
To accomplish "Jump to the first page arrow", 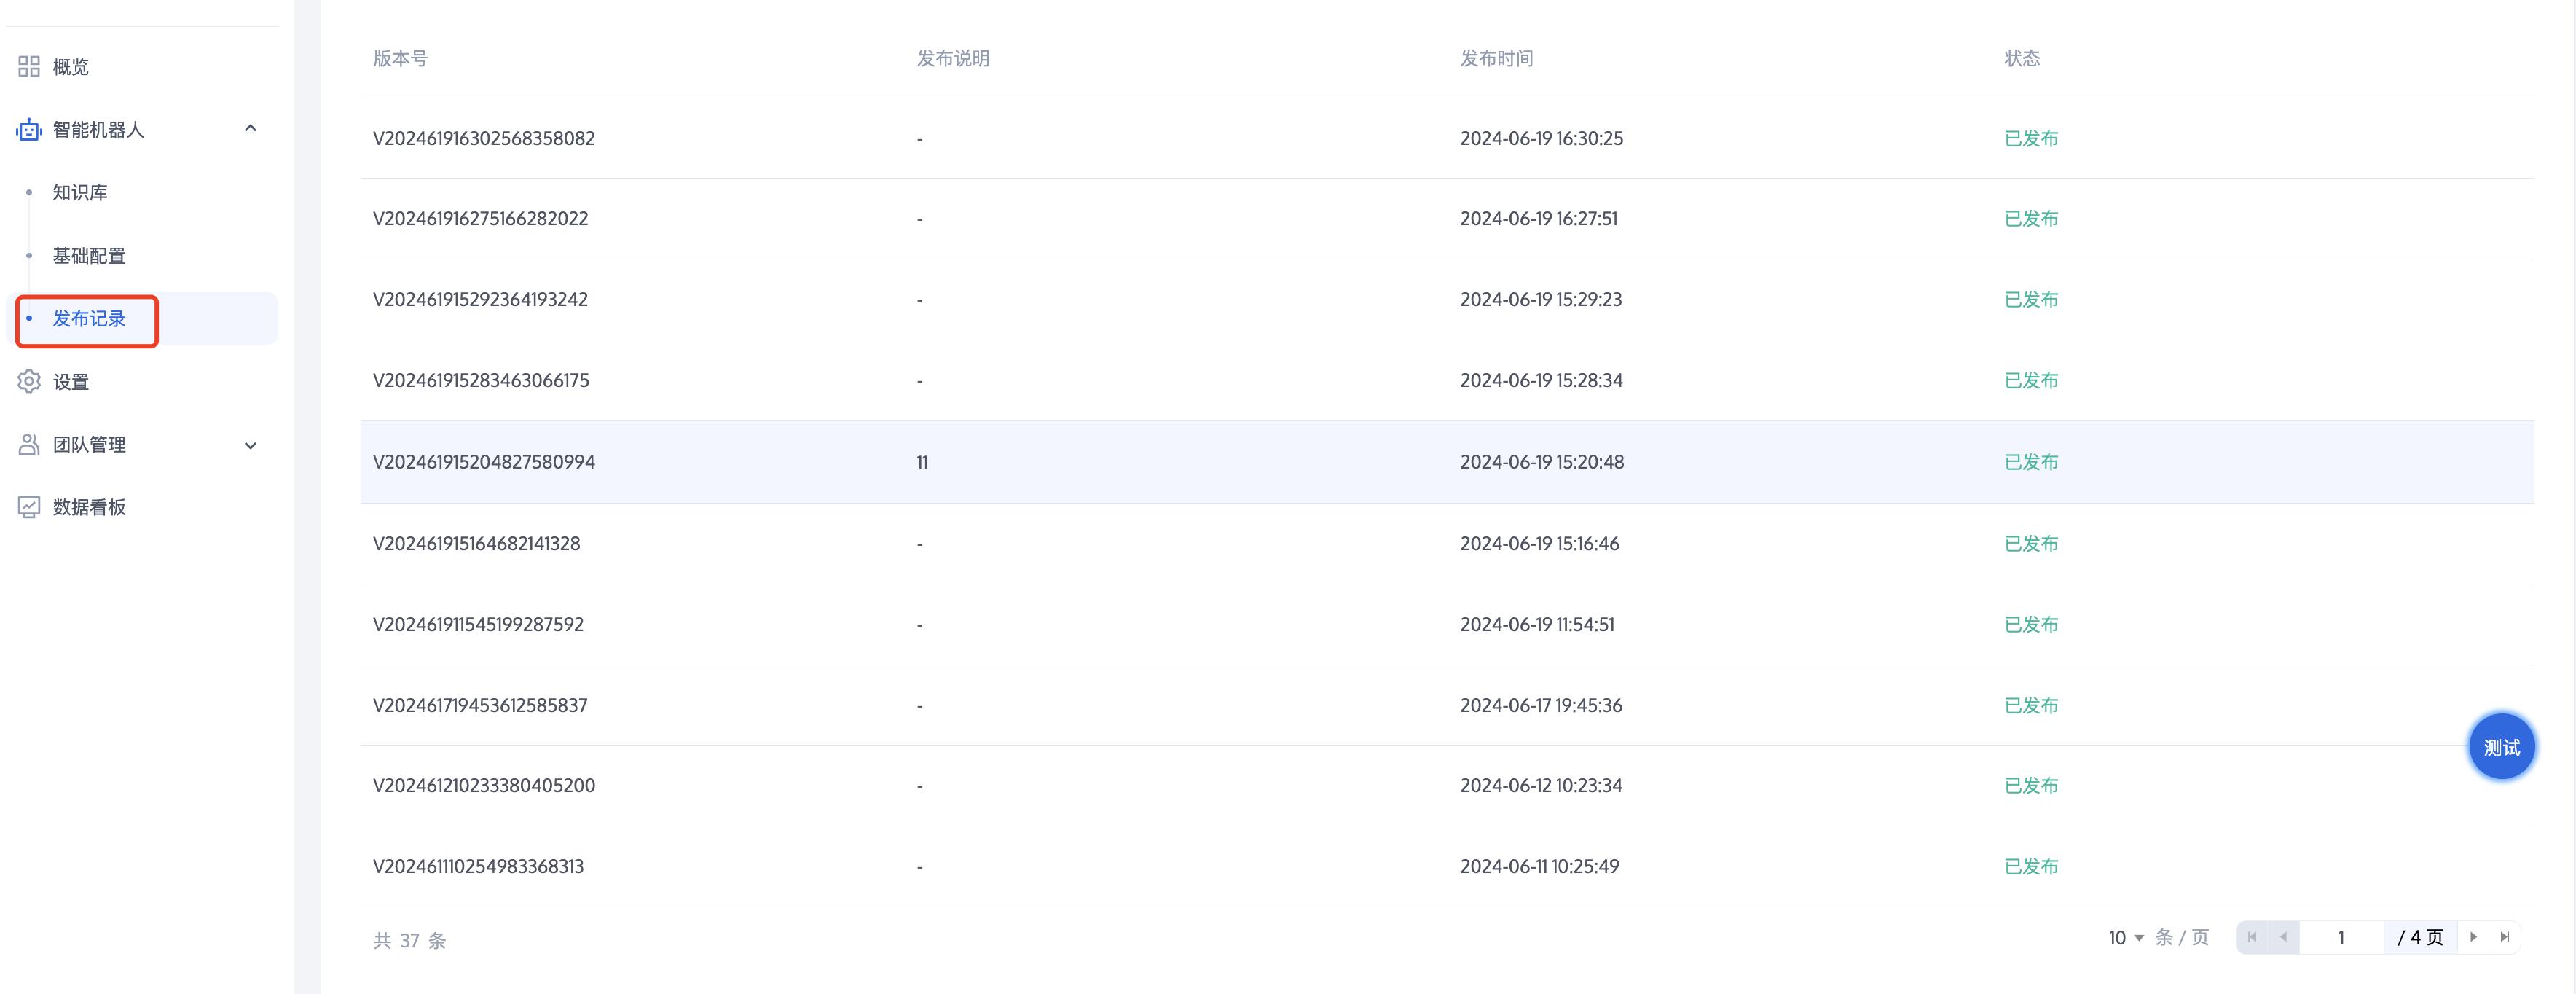I will (x=2252, y=937).
